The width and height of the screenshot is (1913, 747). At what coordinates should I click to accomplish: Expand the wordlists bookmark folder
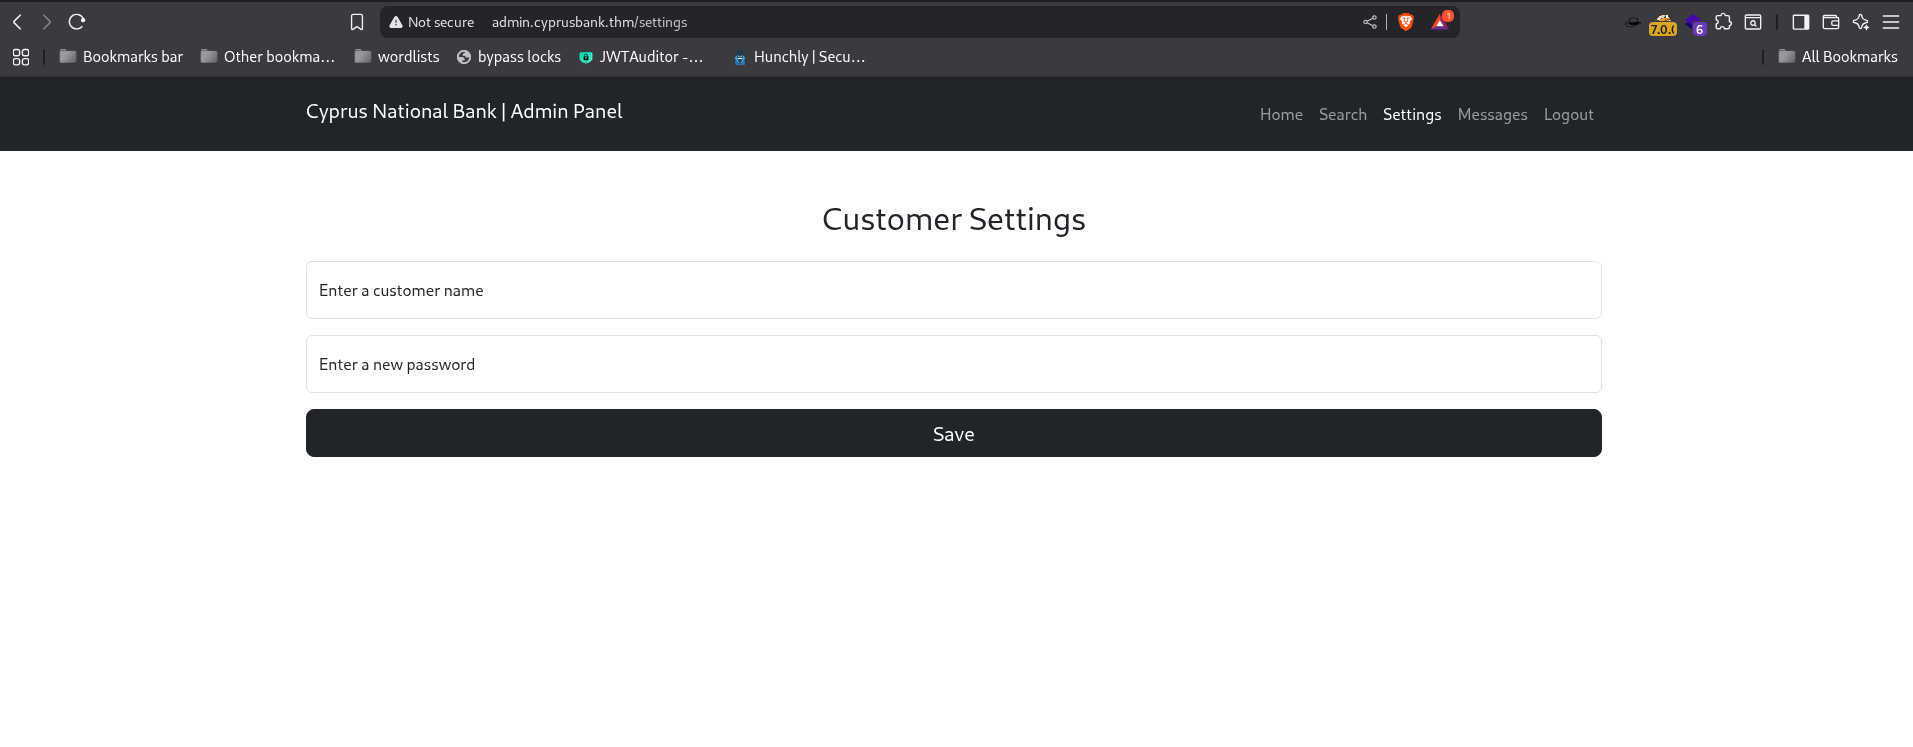click(x=397, y=57)
